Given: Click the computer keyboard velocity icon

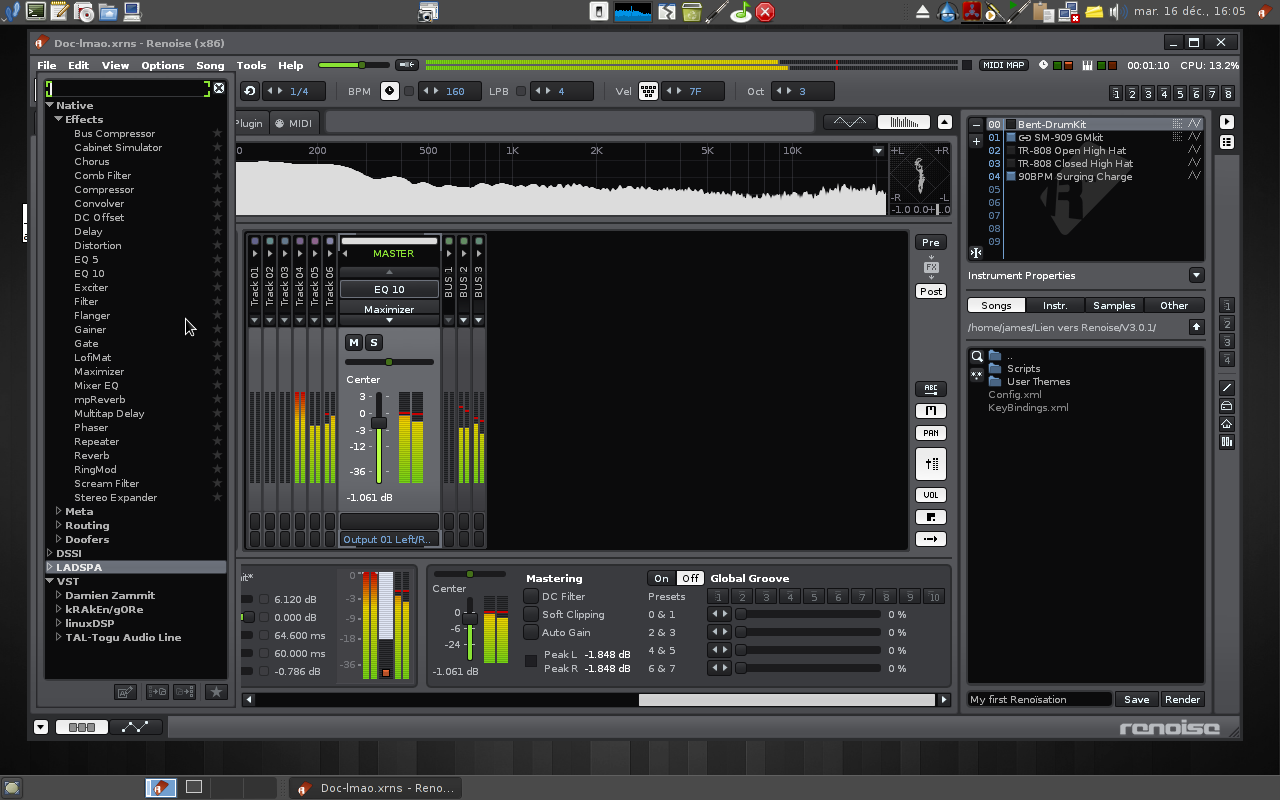Looking at the screenshot, I should point(648,91).
